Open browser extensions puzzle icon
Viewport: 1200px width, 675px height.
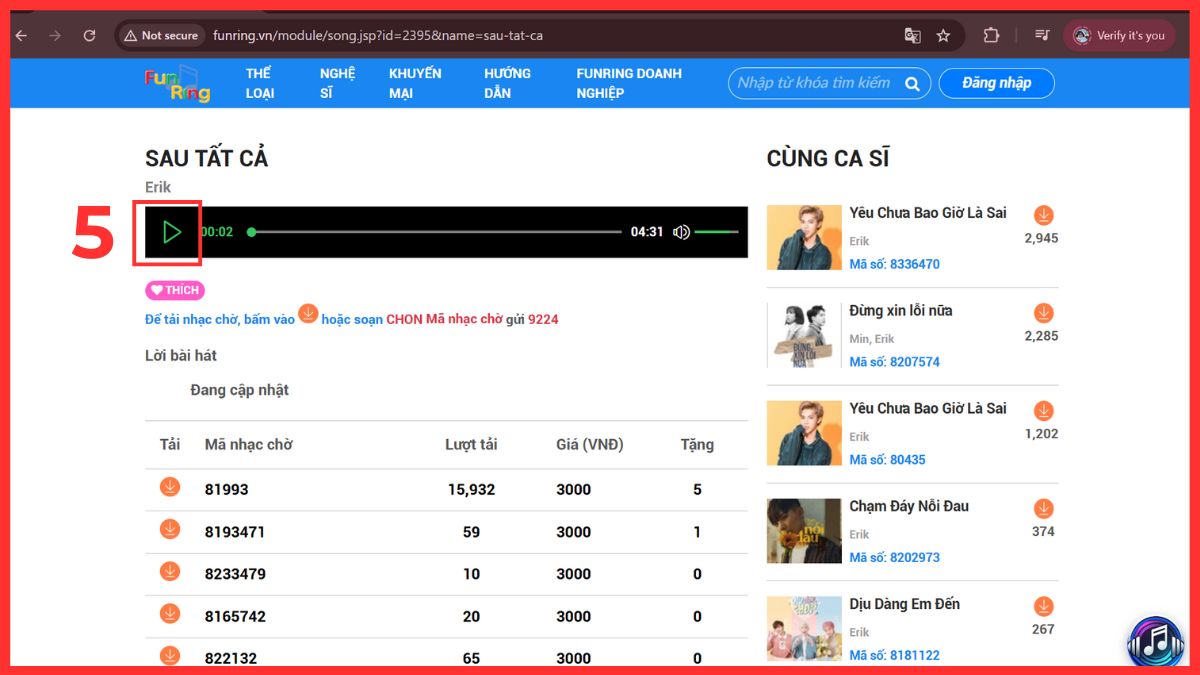tap(991, 35)
